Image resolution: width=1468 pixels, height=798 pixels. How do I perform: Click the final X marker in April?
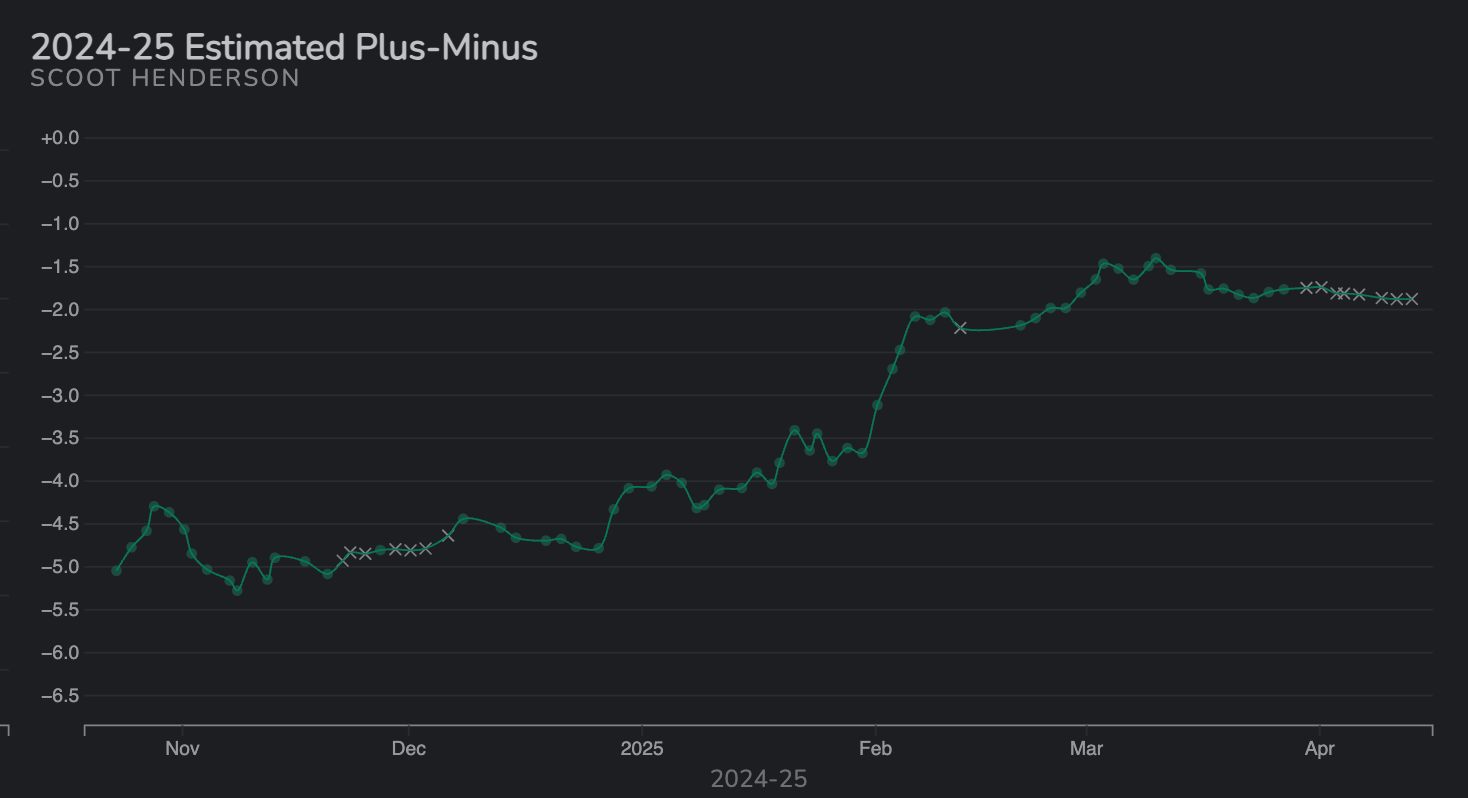coord(1411,299)
